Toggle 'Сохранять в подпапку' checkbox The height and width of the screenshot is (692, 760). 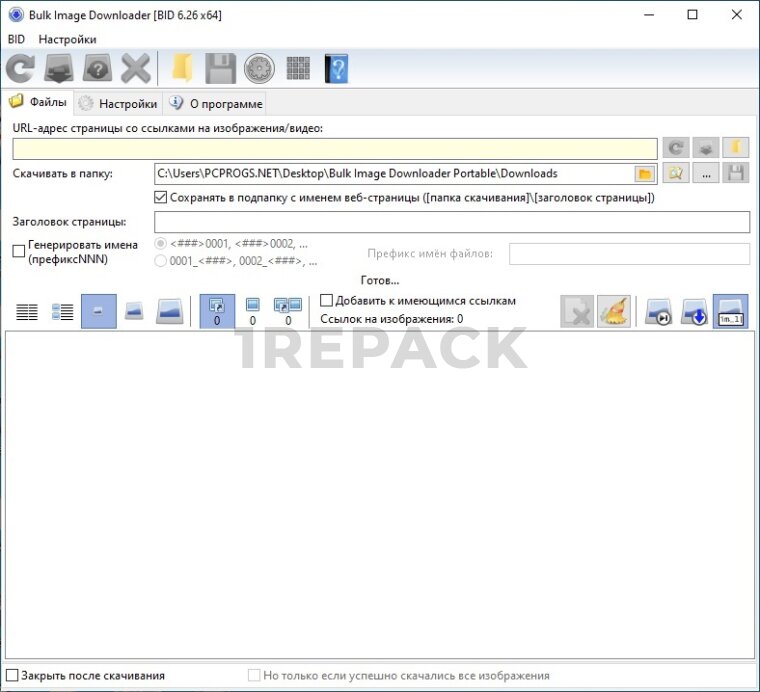coord(161,198)
